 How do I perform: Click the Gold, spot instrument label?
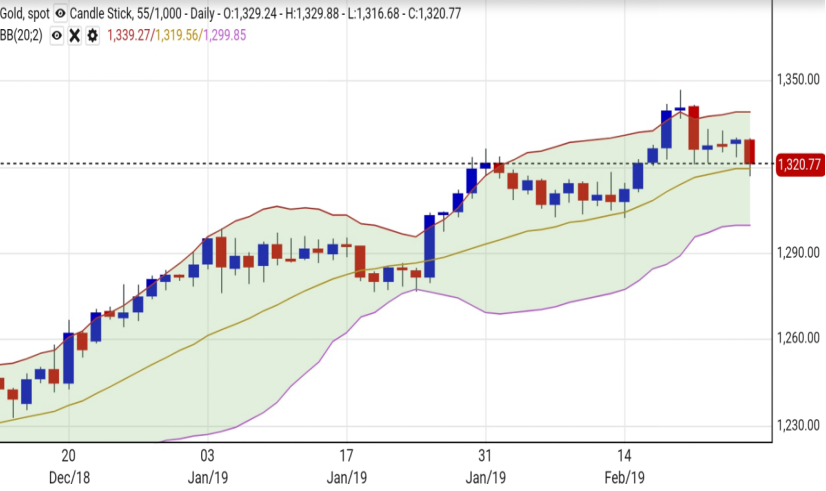tap(25, 14)
